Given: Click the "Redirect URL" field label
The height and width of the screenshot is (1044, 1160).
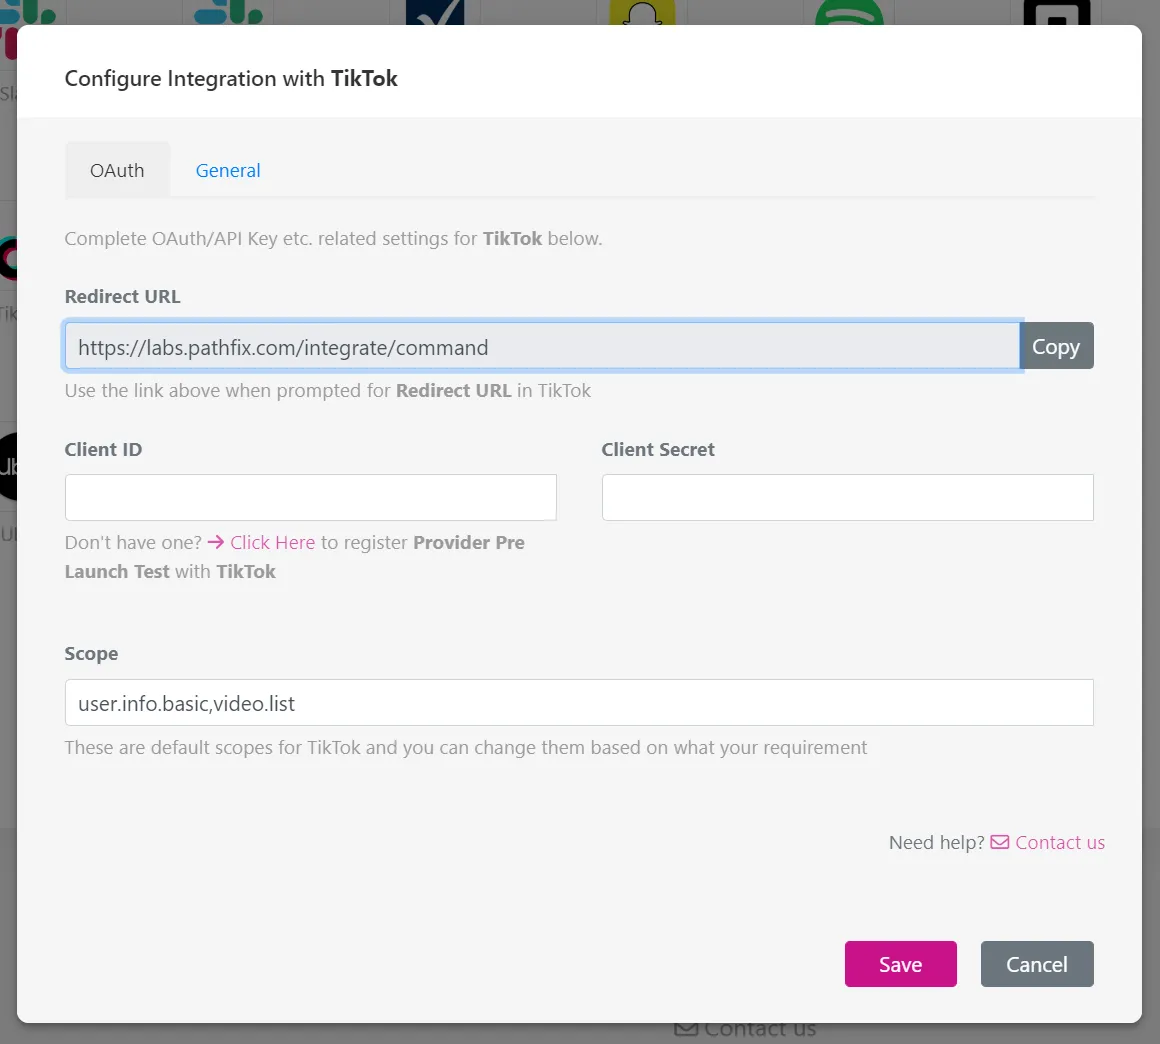Looking at the screenshot, I should pyautogui.click(x=122, y=297).
